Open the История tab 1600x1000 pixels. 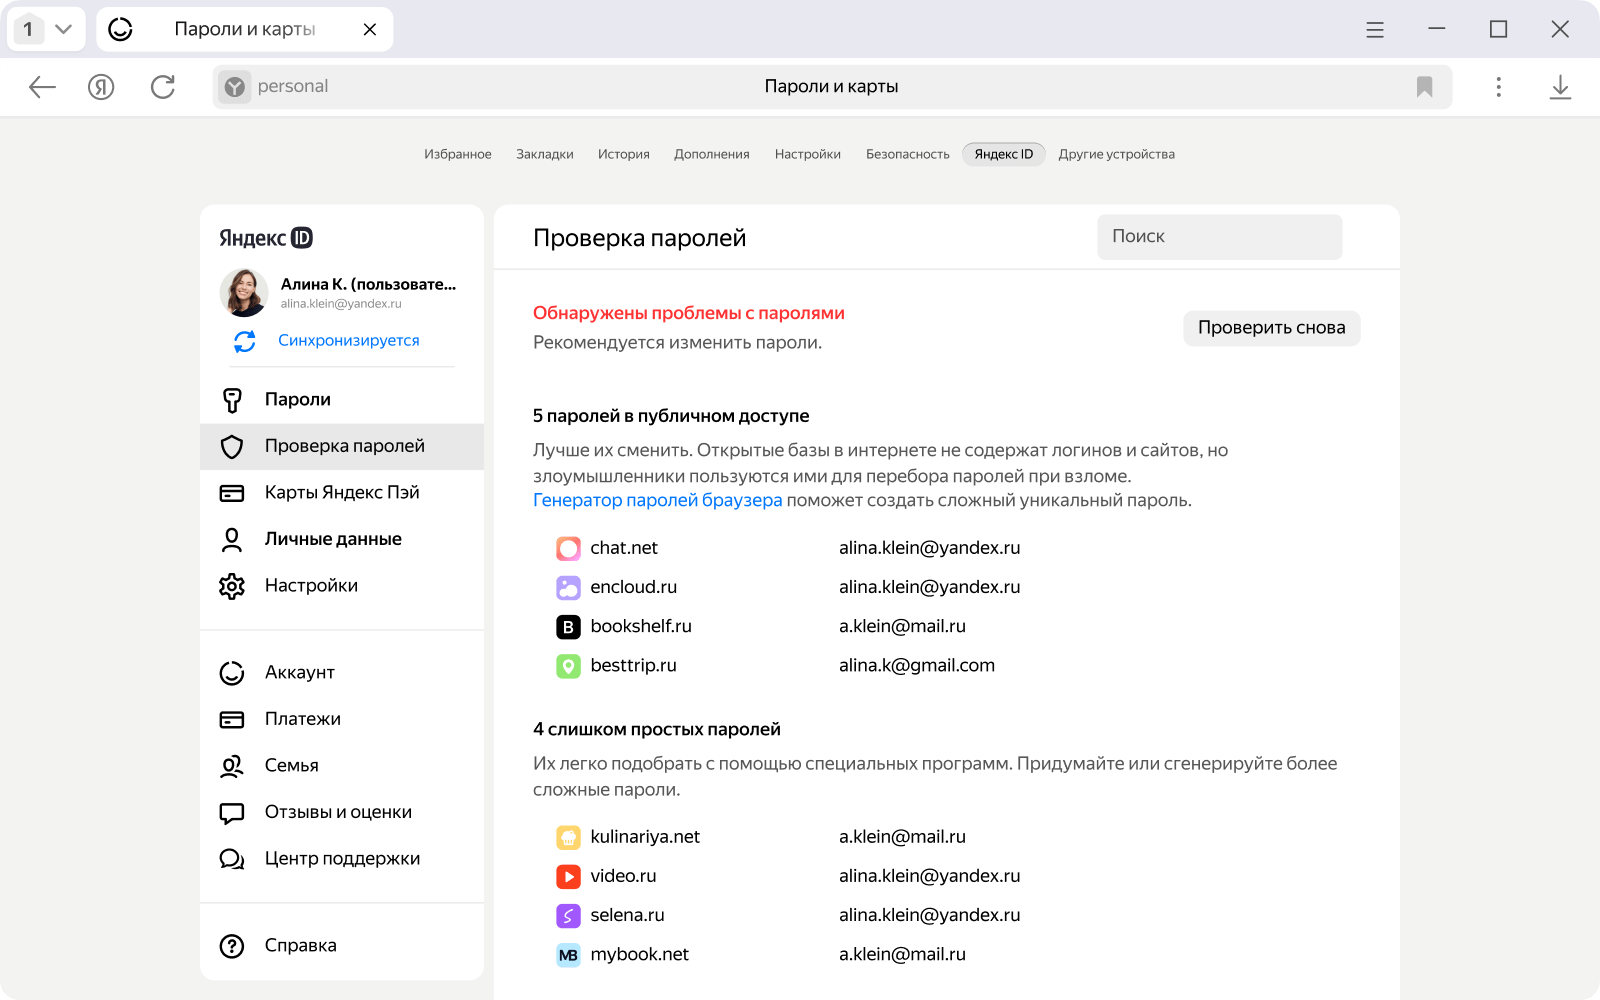pyautogui.click(x=624, y=154)
